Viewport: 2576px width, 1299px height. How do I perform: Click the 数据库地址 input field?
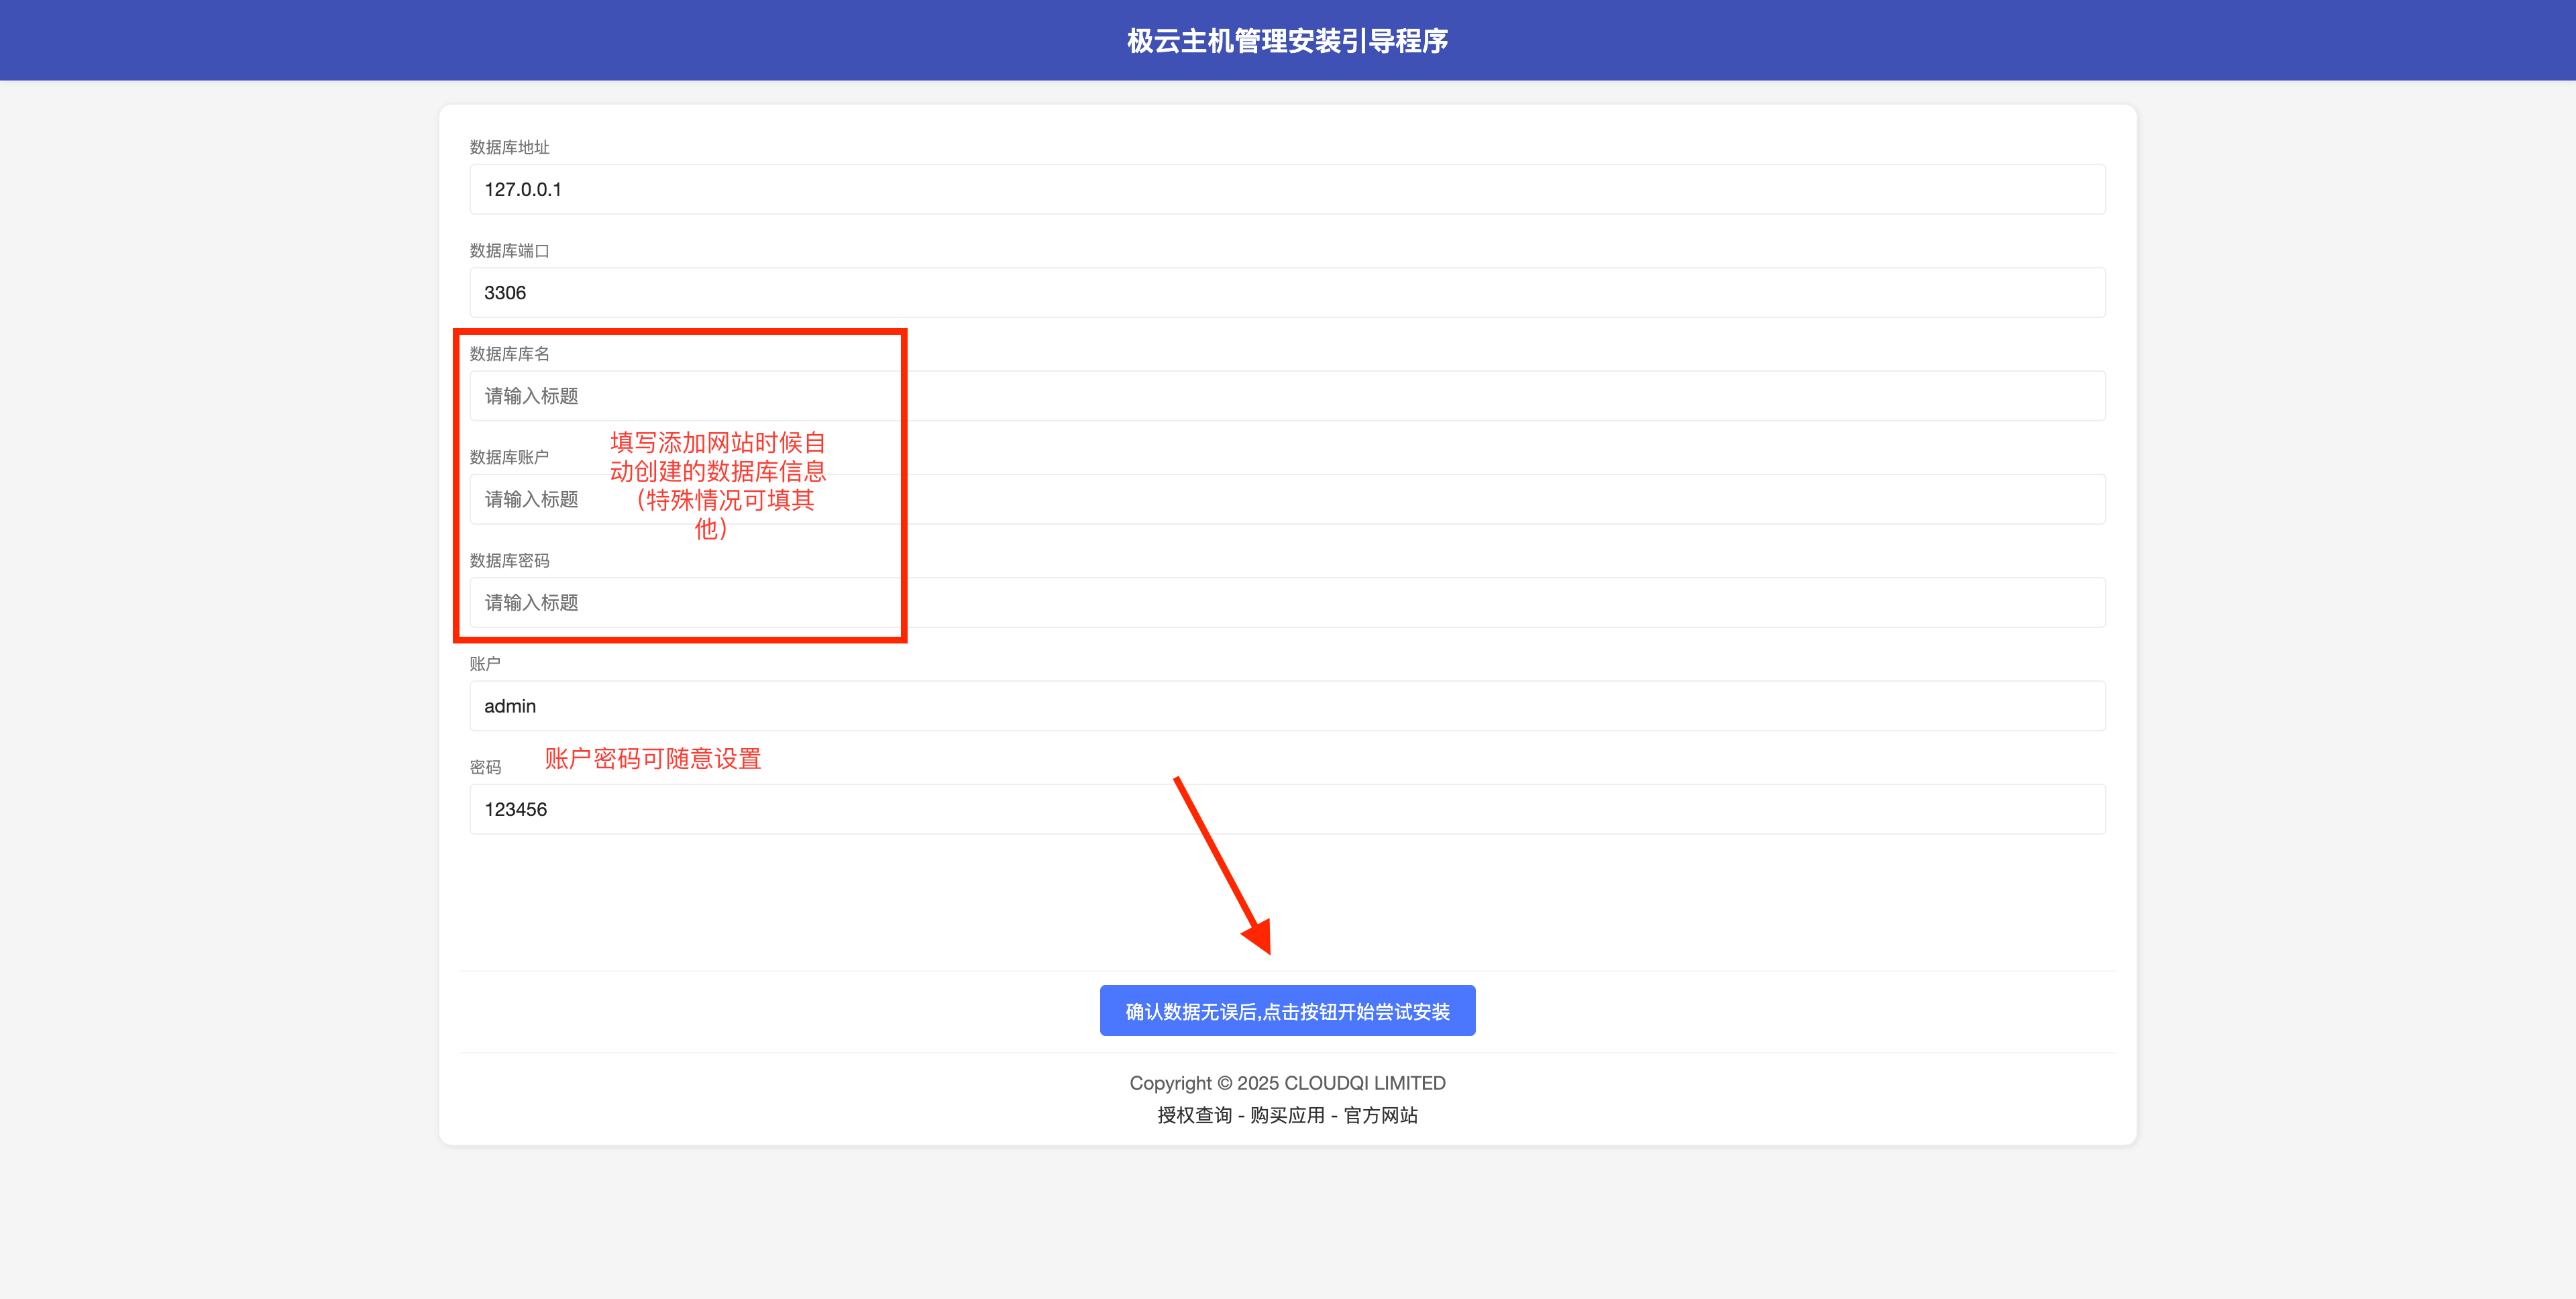point(1287,189)
